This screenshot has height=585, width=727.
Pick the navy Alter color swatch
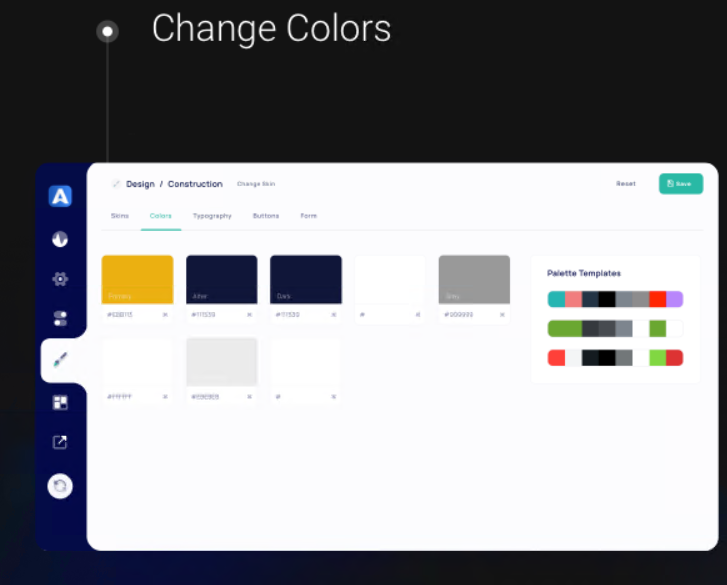(x=222, y=280)
